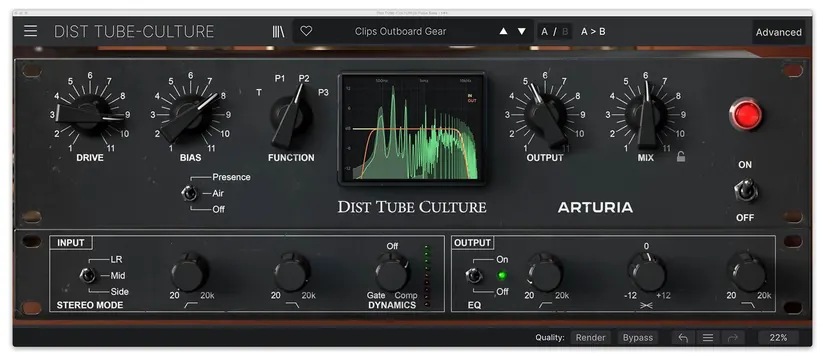The image size is (825, 360).
Task: Click the BIAS knob
Action: (189, 116)
